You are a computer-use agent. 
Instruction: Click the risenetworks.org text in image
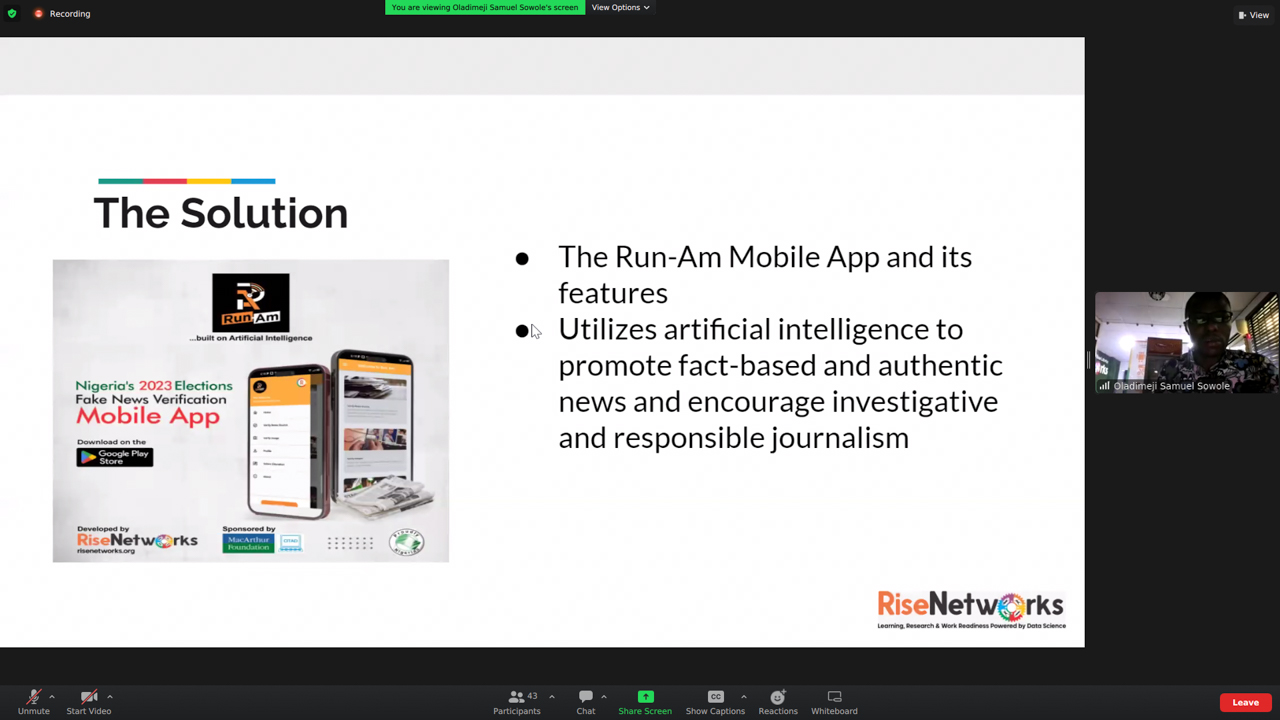[x=106, y=550]
